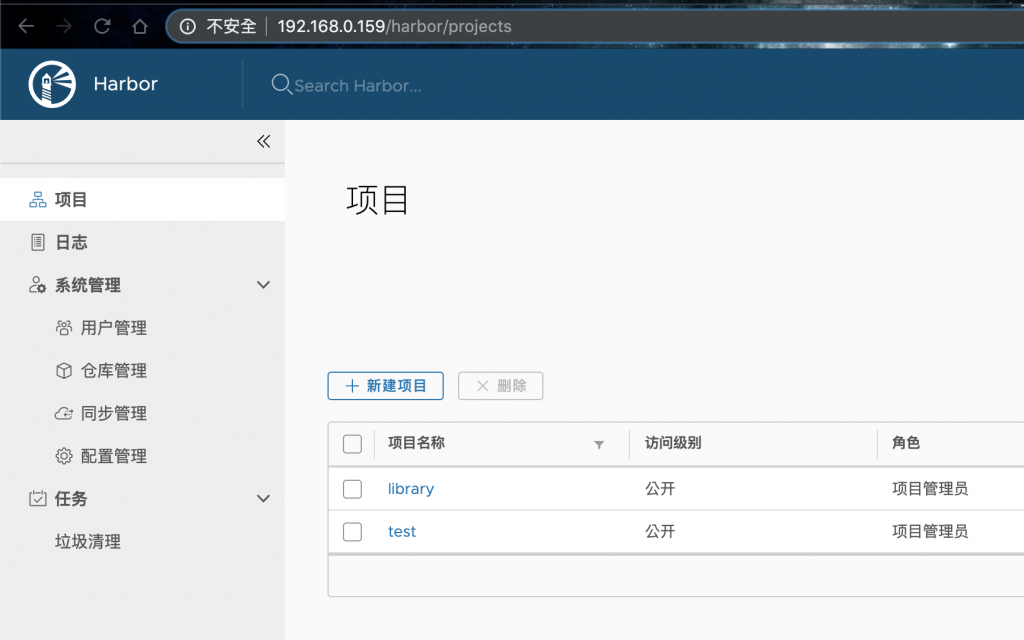Click the 日志 logs icon in sidebar
Screen dimensions: 1024x640
click(38, 242)
